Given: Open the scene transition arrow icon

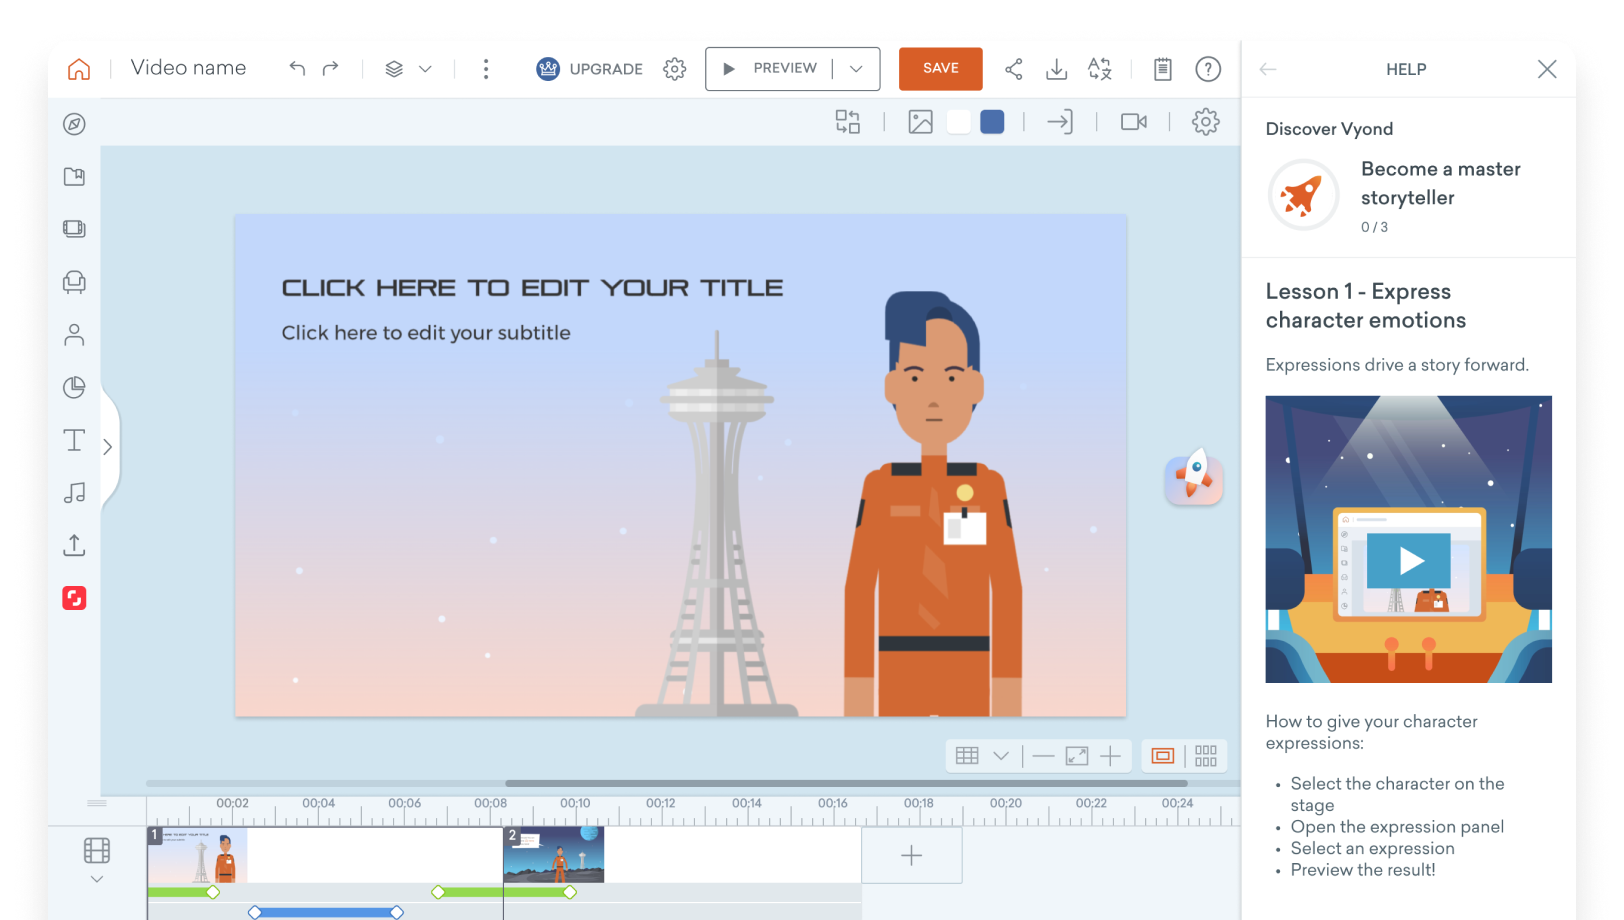Looking at the screenshot, I should click(1060, 122).
